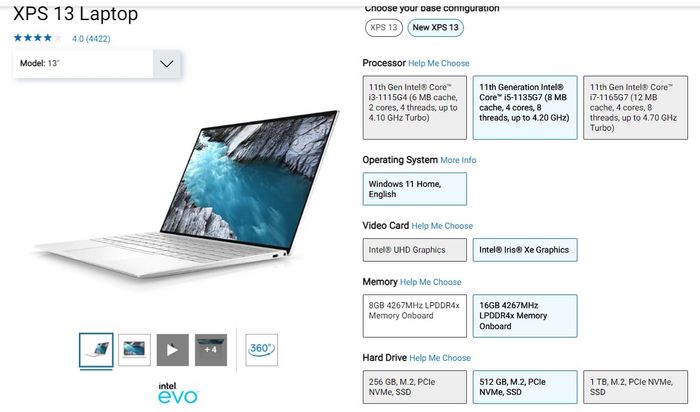
Task: Click the Intel Evo logo
Action: (178, 393)
